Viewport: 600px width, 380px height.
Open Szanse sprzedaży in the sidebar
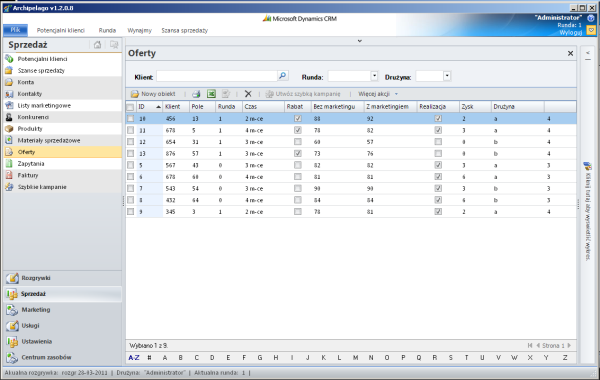coord(62,70)
